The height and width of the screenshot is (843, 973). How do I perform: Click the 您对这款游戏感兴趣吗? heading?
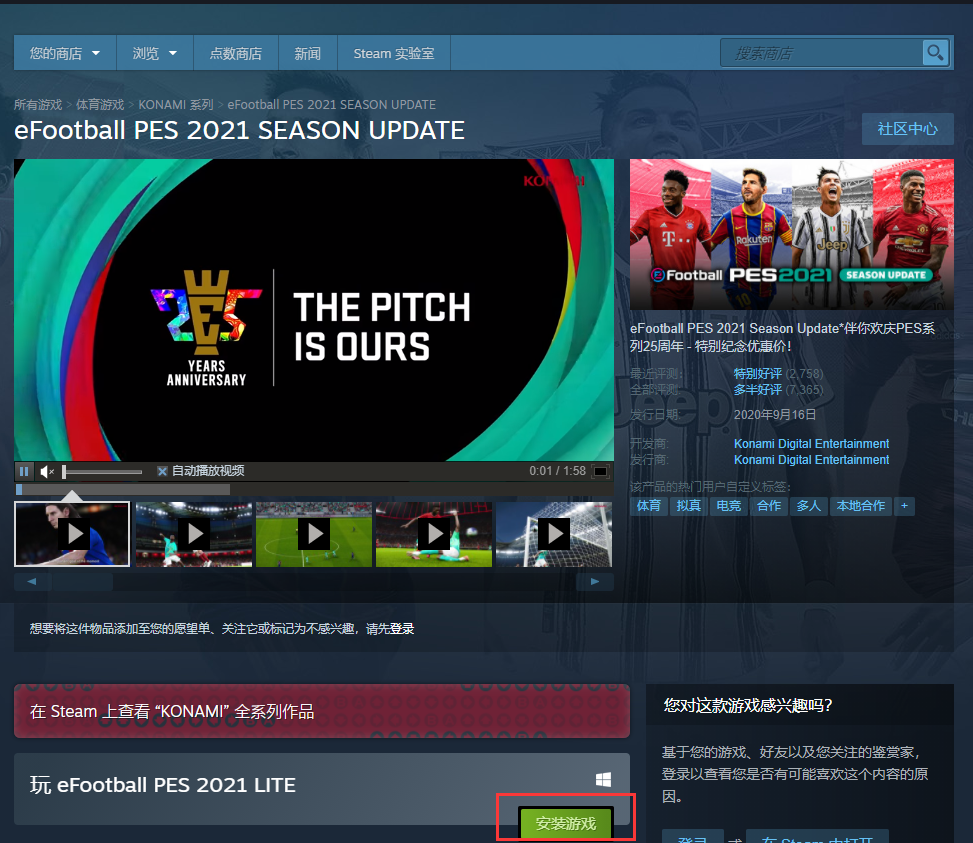748,705
